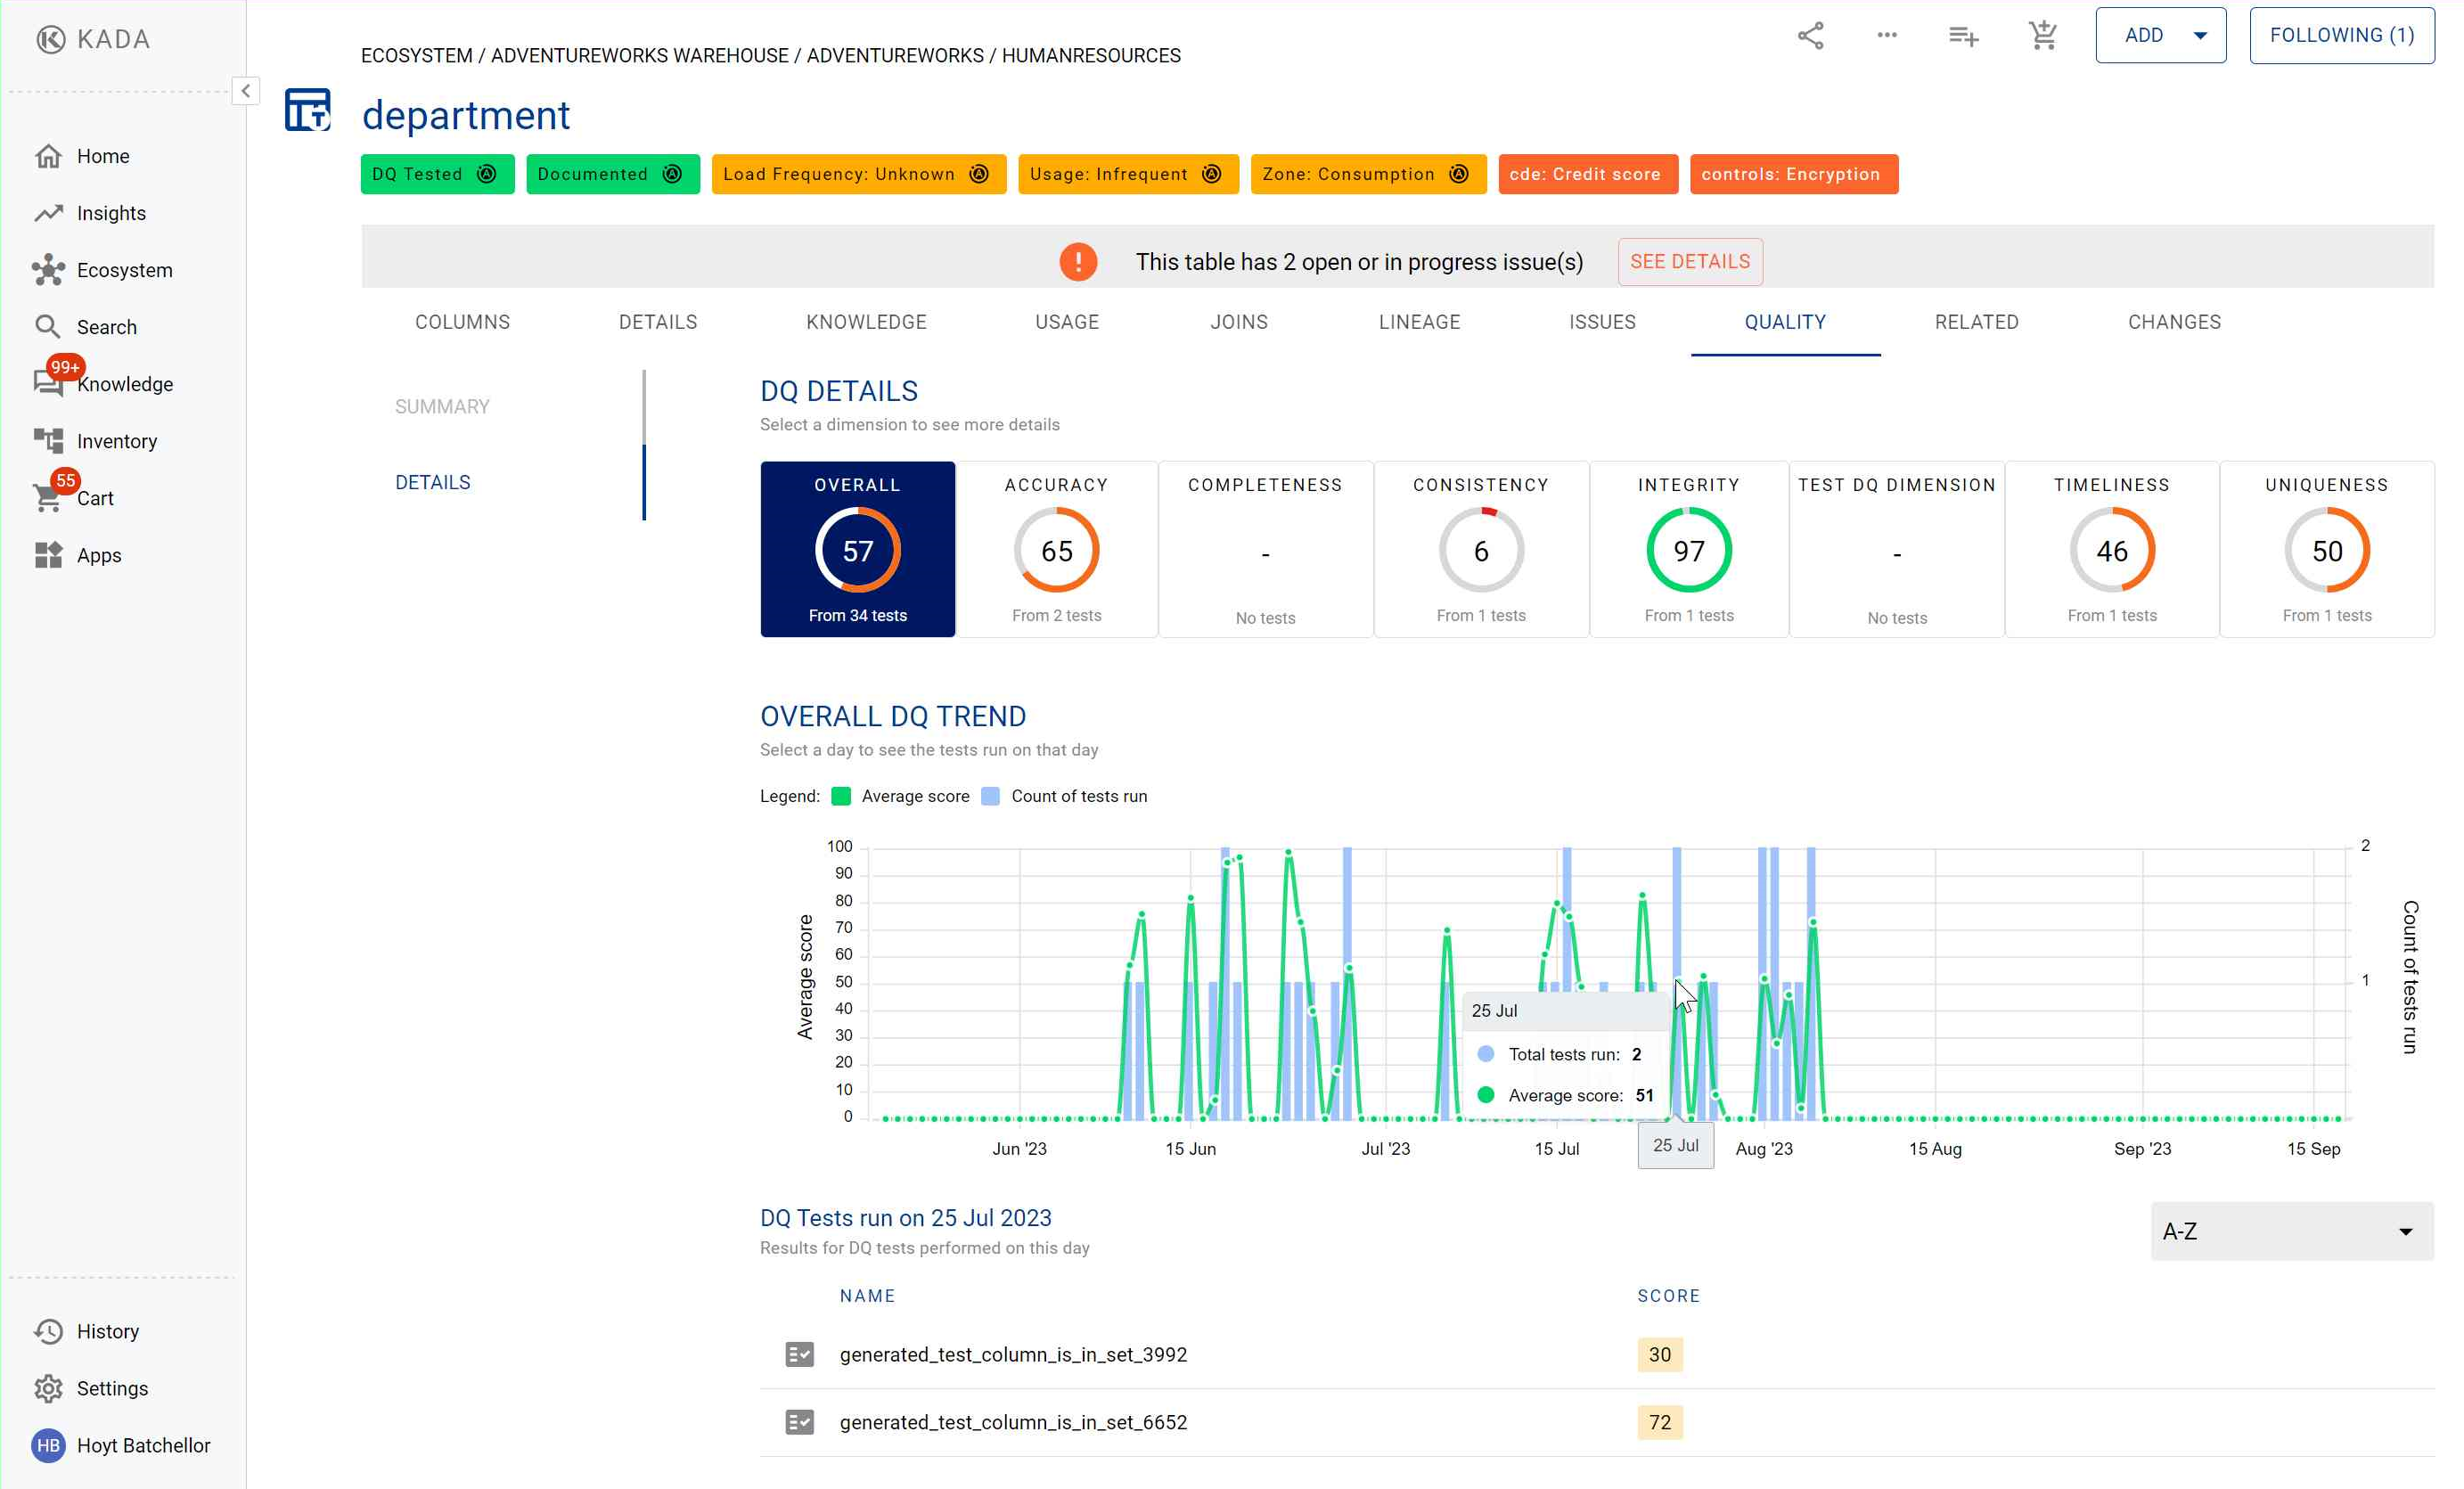Select SUMMARY in the quality side menu
Screen dimensions: 2464x1489
tap(442, 407)
